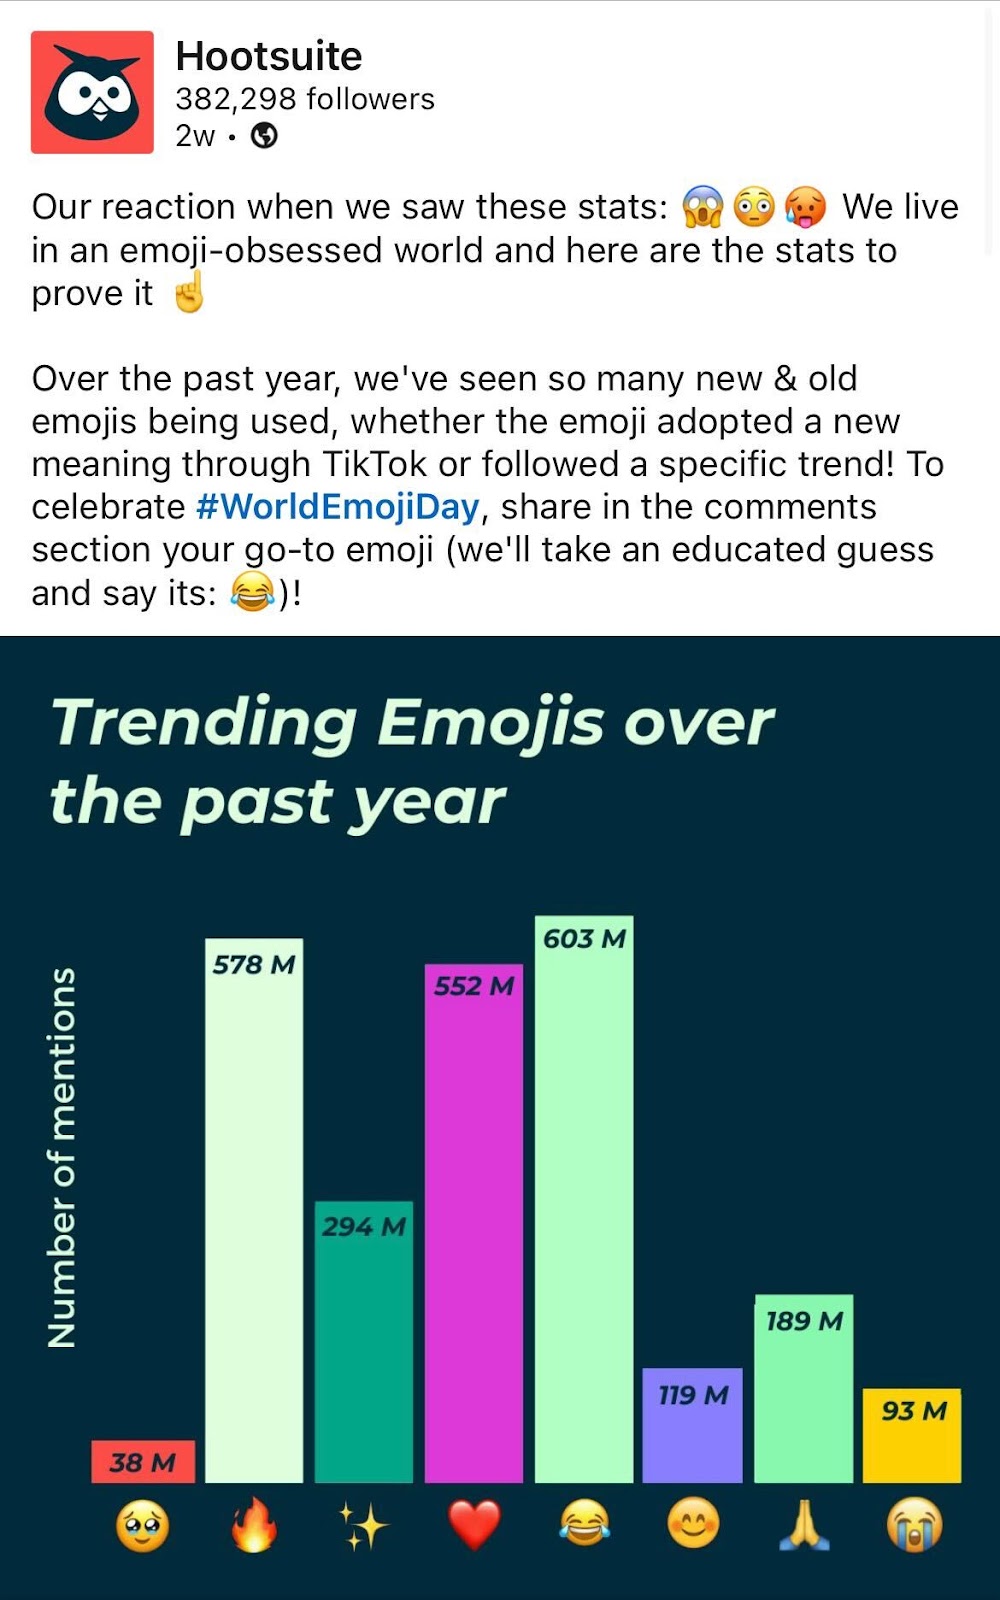
Task: Click the yellow 93 M bar
Action: (x=912, y=1435)
